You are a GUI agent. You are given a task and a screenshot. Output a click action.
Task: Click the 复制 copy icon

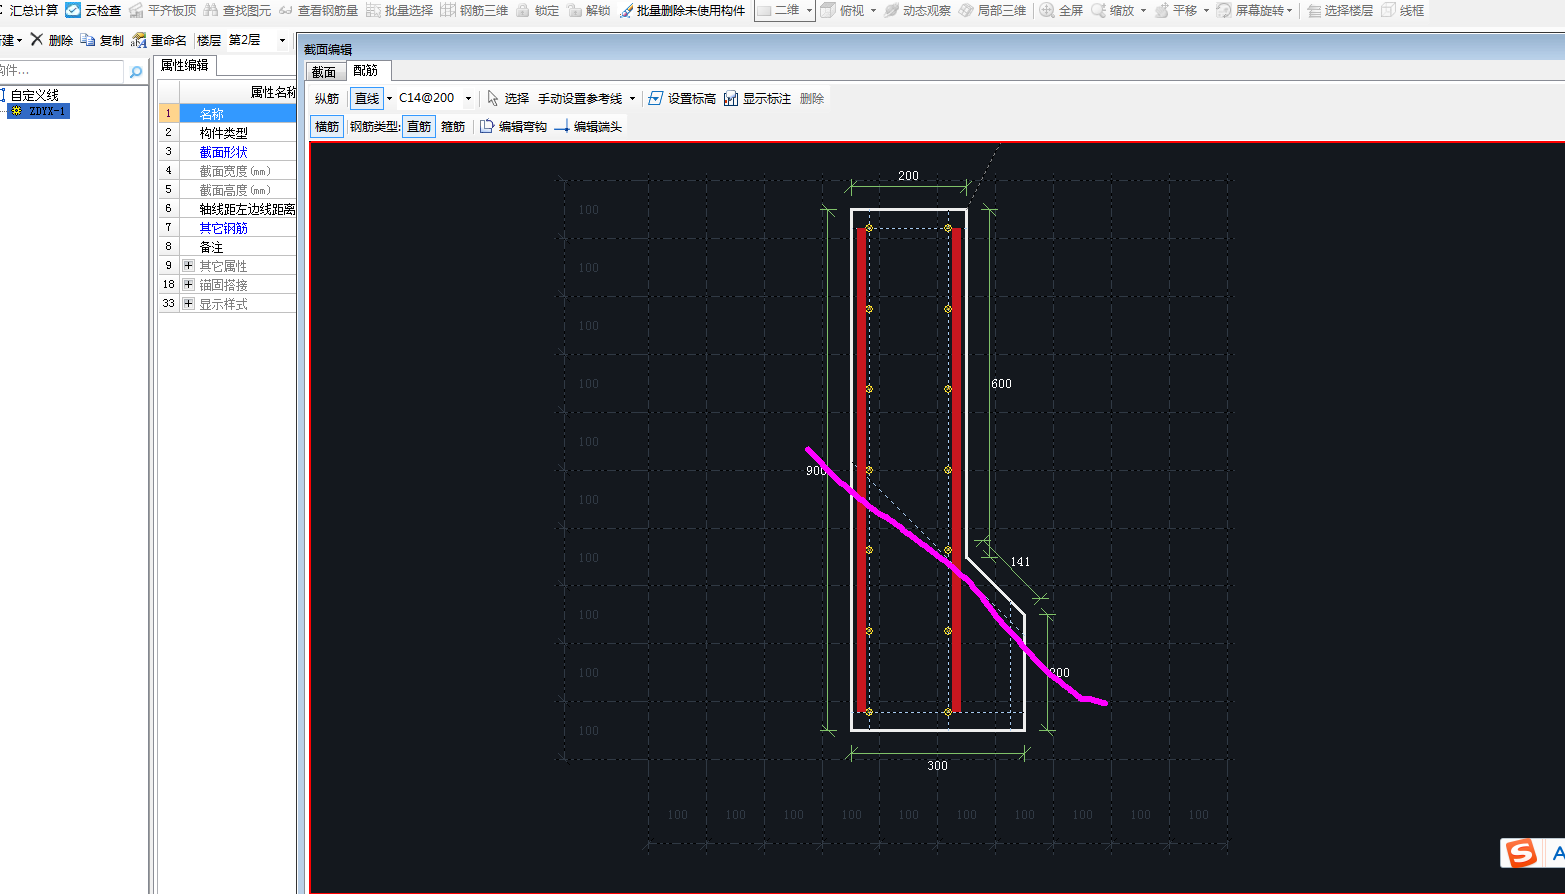[88, 40]
